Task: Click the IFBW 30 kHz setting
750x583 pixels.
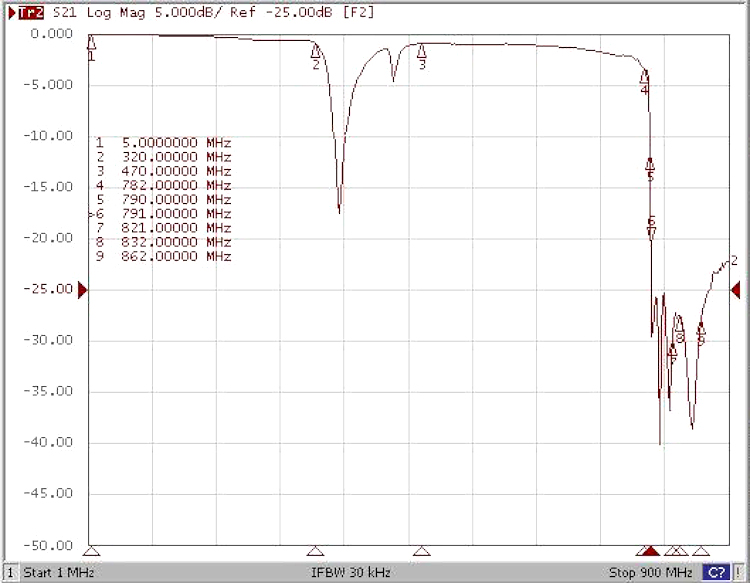Action: 351,573
